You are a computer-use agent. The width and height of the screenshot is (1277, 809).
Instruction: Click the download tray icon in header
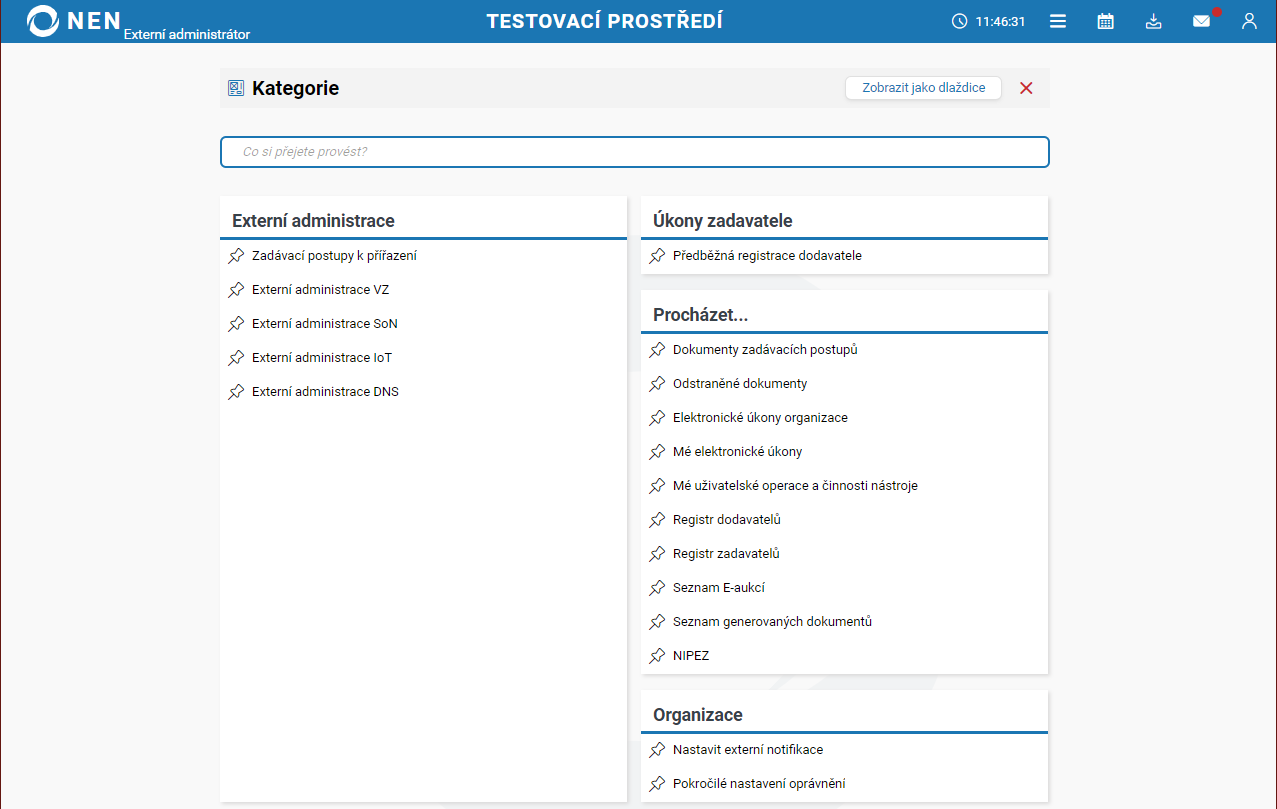1153,21
